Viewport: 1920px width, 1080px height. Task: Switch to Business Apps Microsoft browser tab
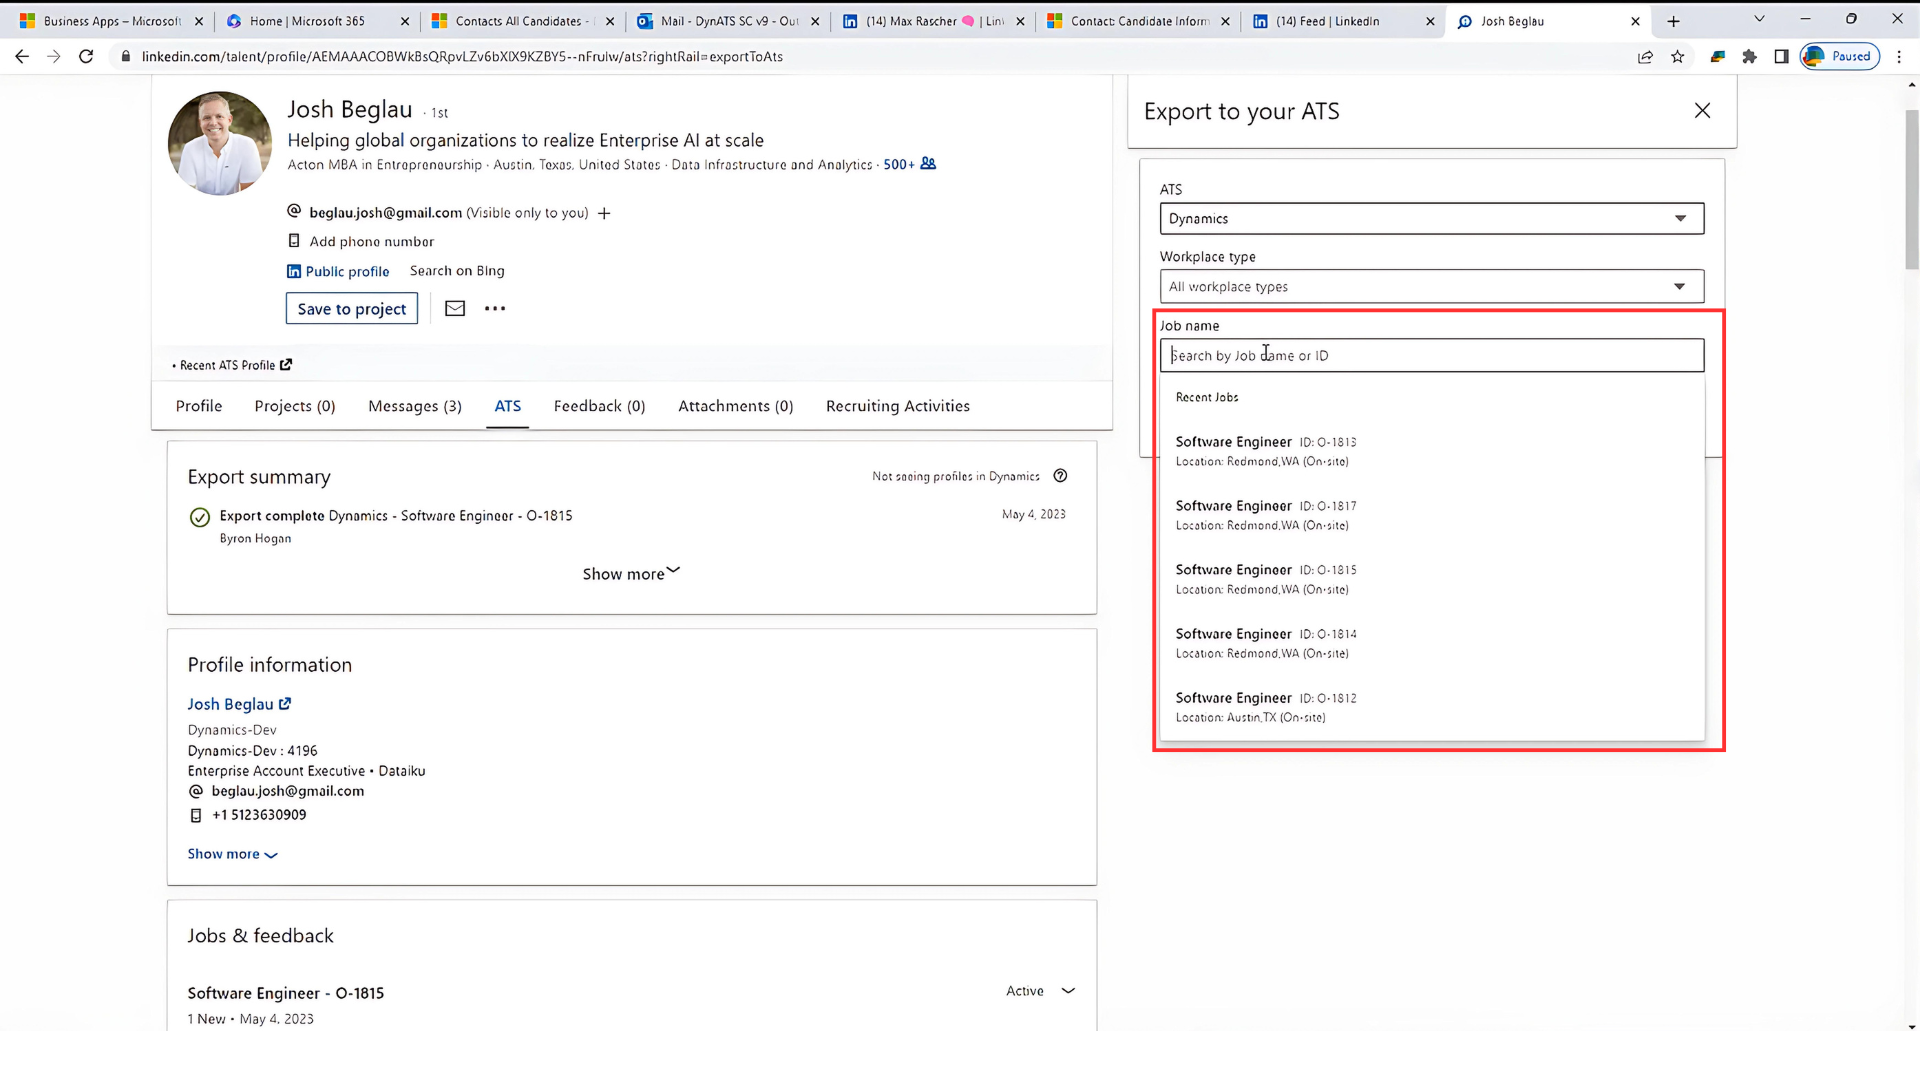[x=112, y=21]
